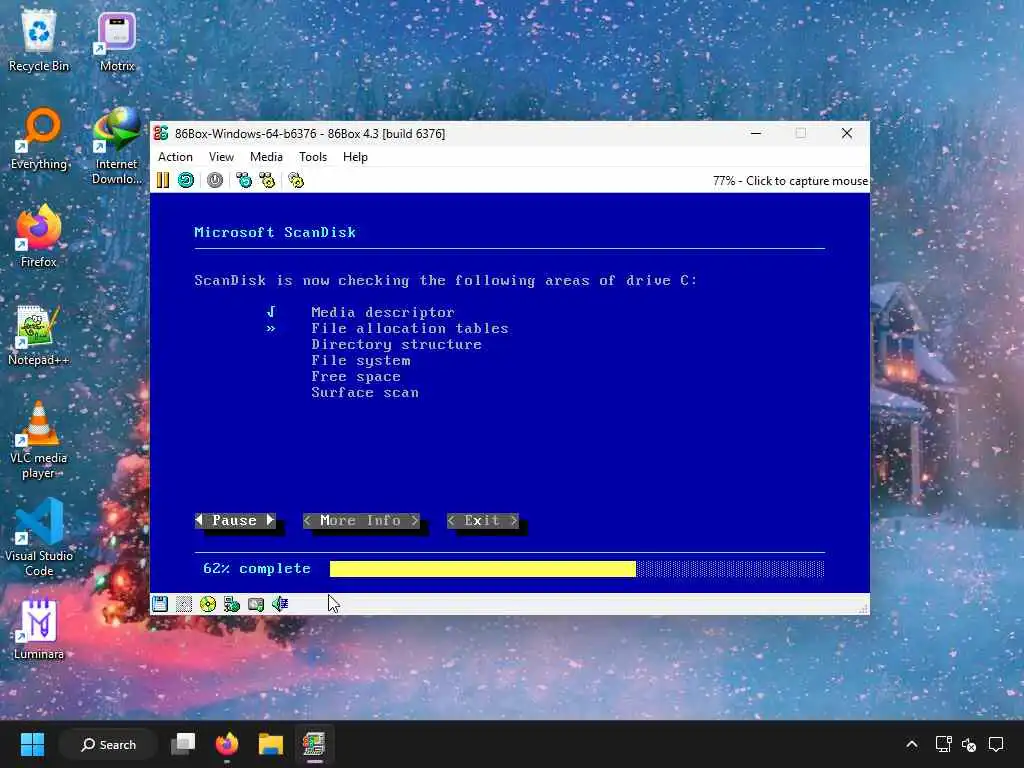Select the Luminara desktop shortcut
The width and height of the screenshot is (1024, 768).
[x=39, y=629]
